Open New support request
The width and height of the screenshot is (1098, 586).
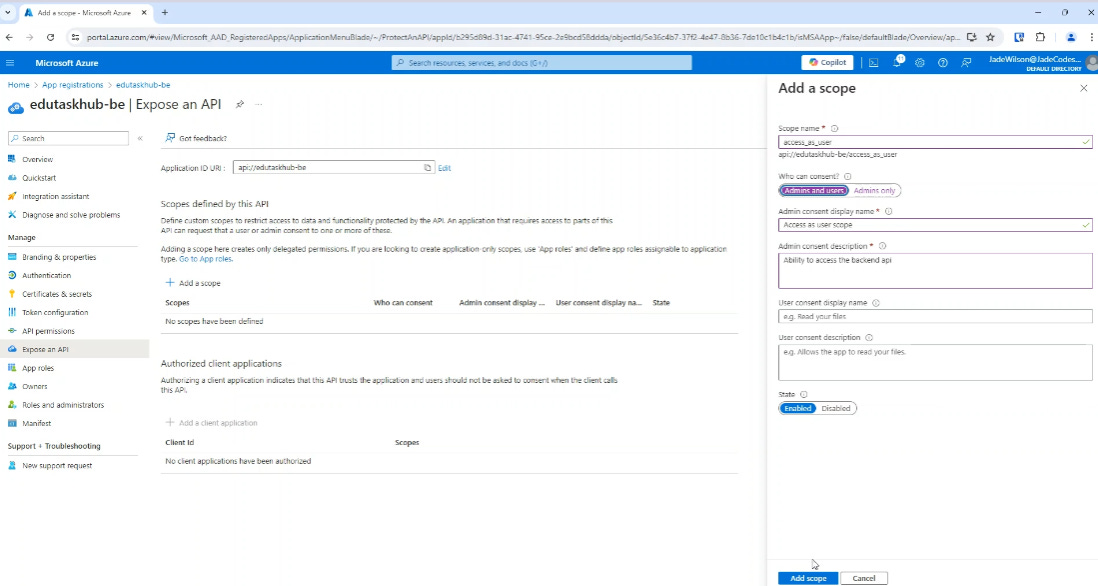point(57,466)
